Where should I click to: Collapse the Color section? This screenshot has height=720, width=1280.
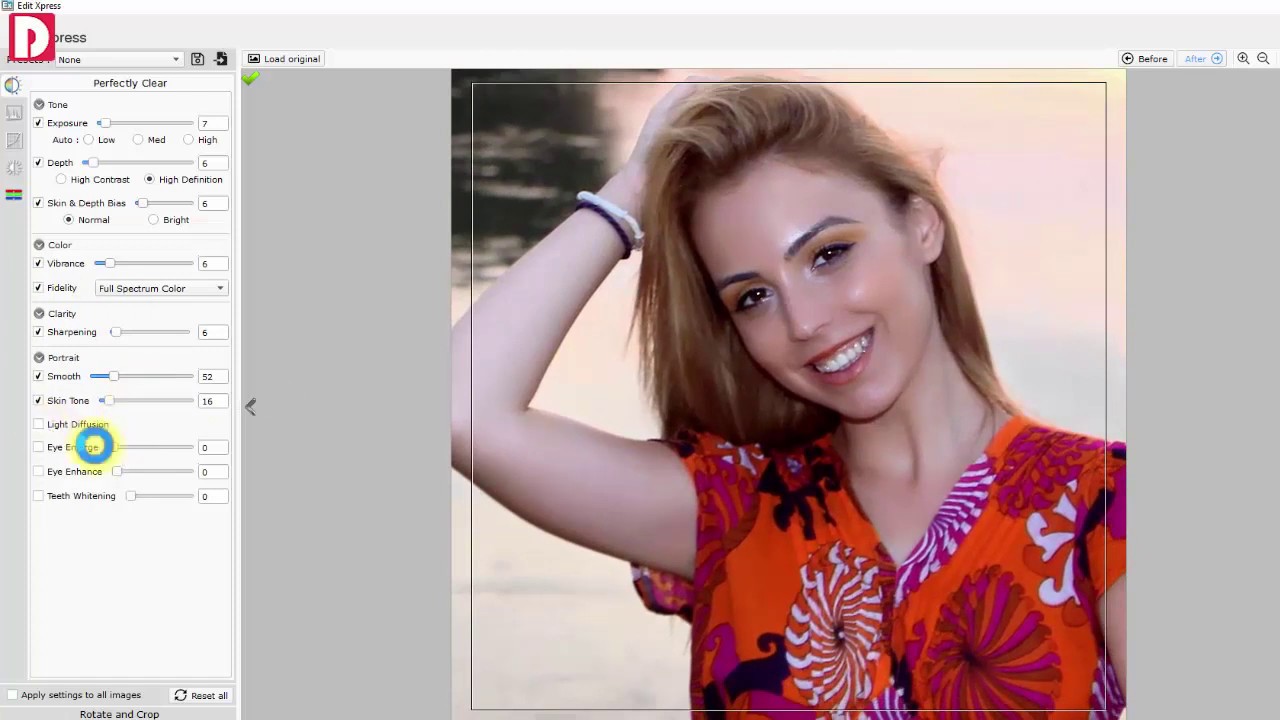(39, 245)
